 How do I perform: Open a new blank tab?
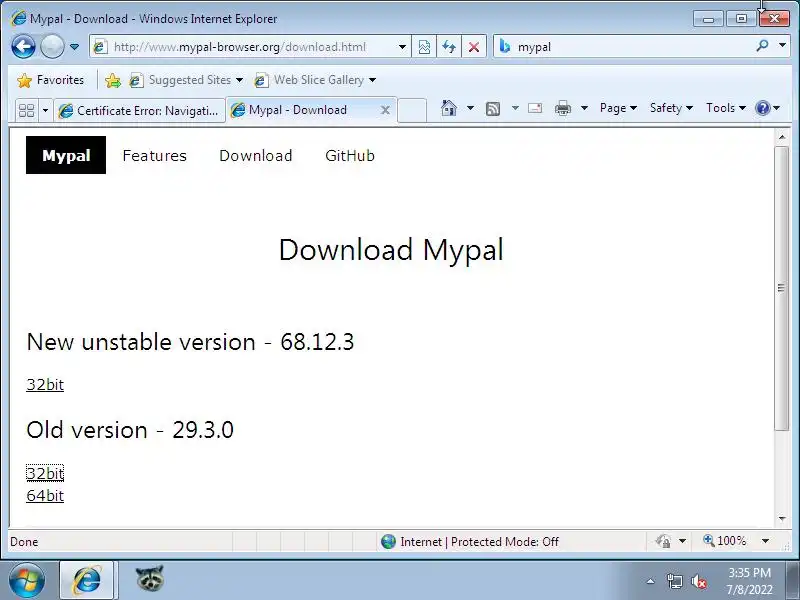point(412,110)
